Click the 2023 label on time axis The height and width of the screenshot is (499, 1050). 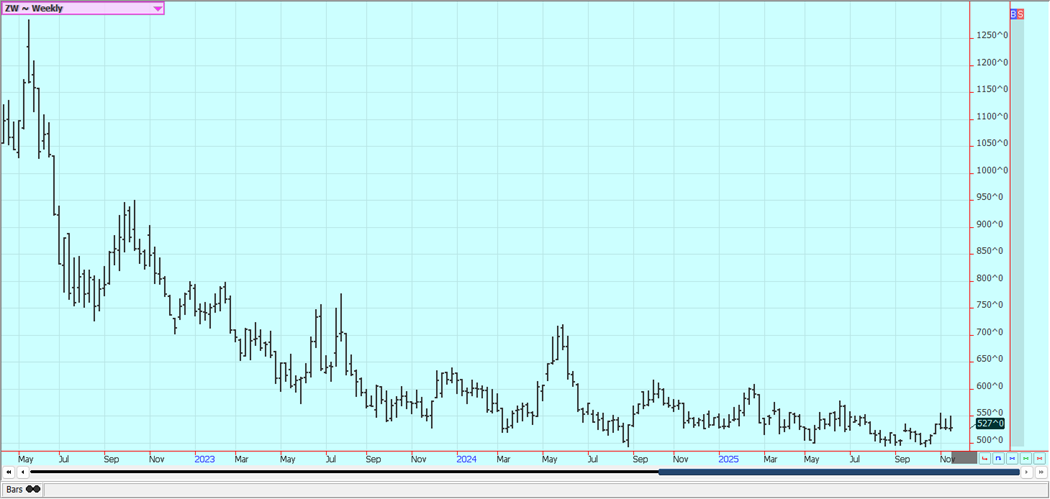coord(204,459)
